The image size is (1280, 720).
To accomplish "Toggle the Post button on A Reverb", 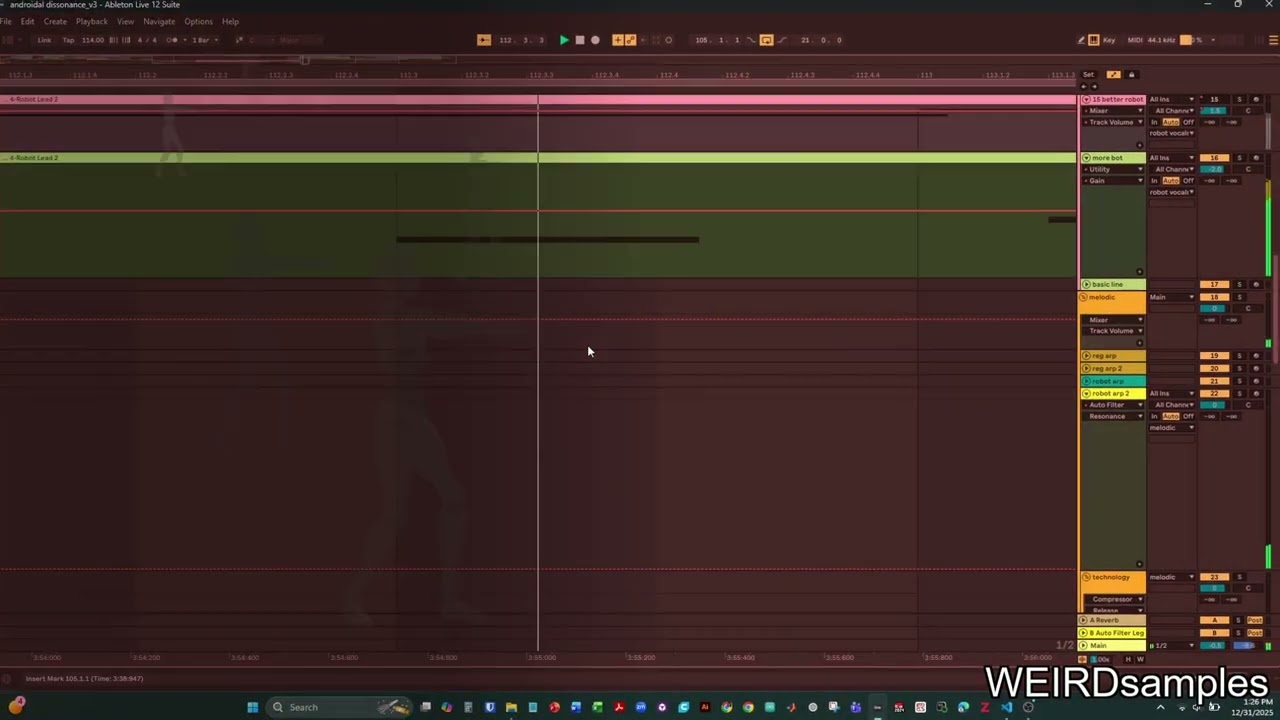I will pos(1254,620).
